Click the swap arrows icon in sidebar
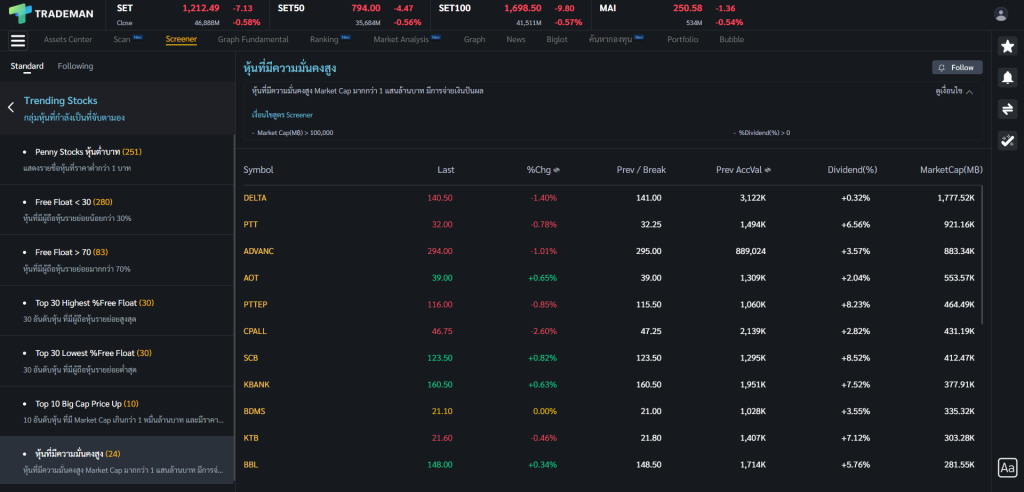Image resolution: width=1024 pixels, height=492 pixels. [1007, 109]
